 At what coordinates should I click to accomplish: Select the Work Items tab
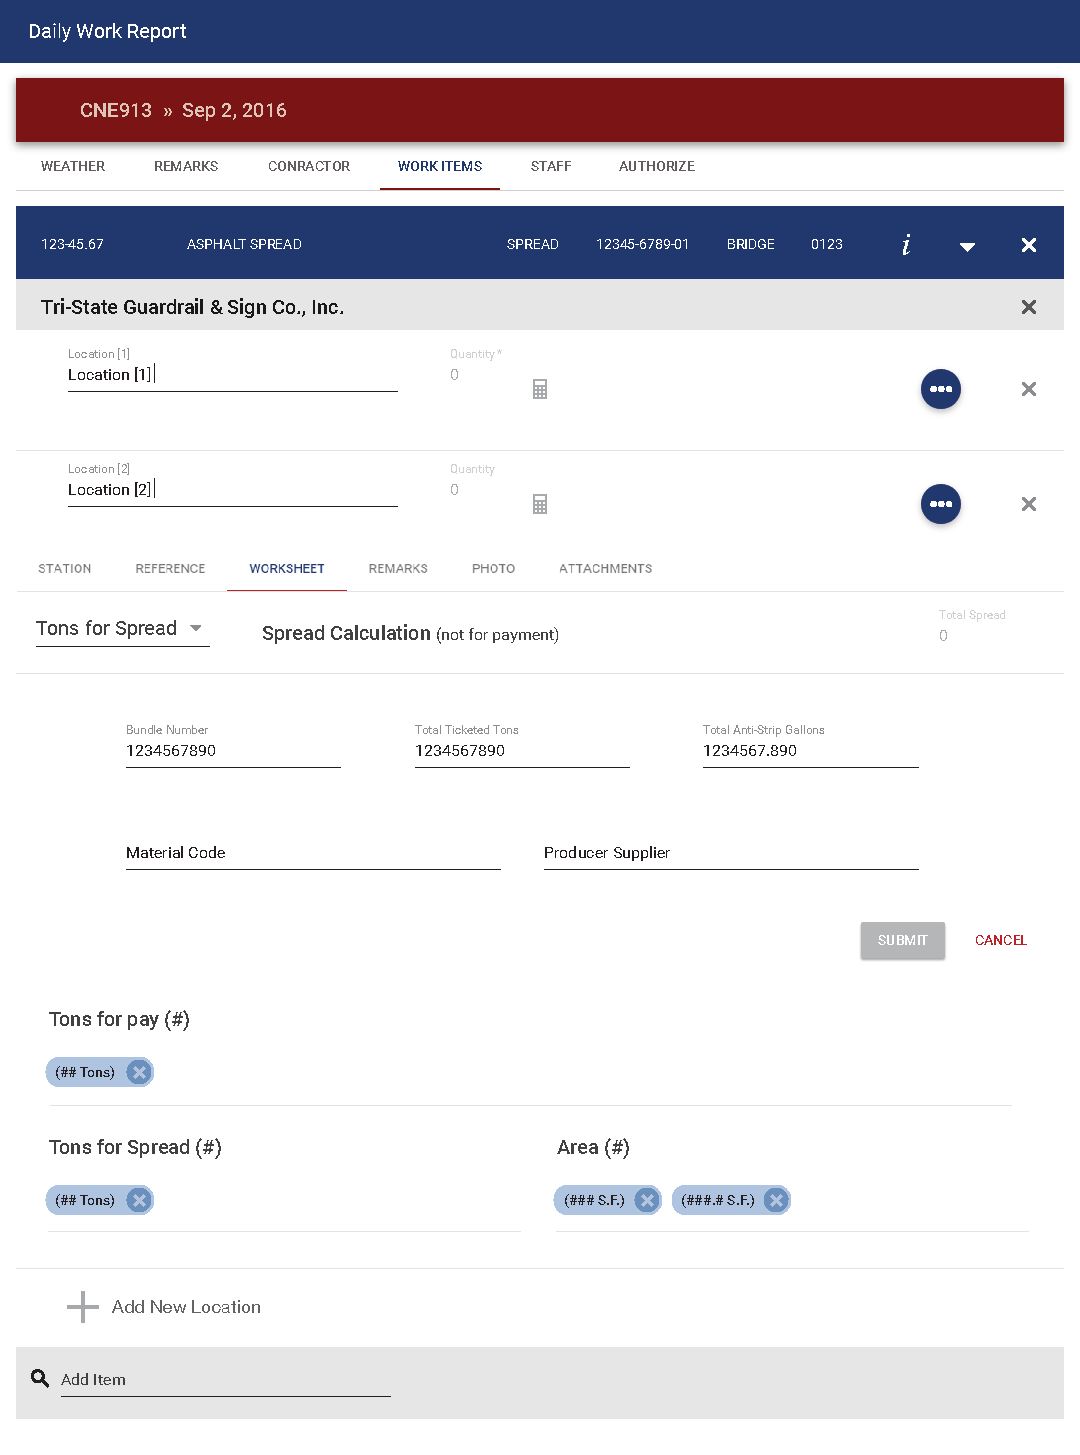pos(440,166)
